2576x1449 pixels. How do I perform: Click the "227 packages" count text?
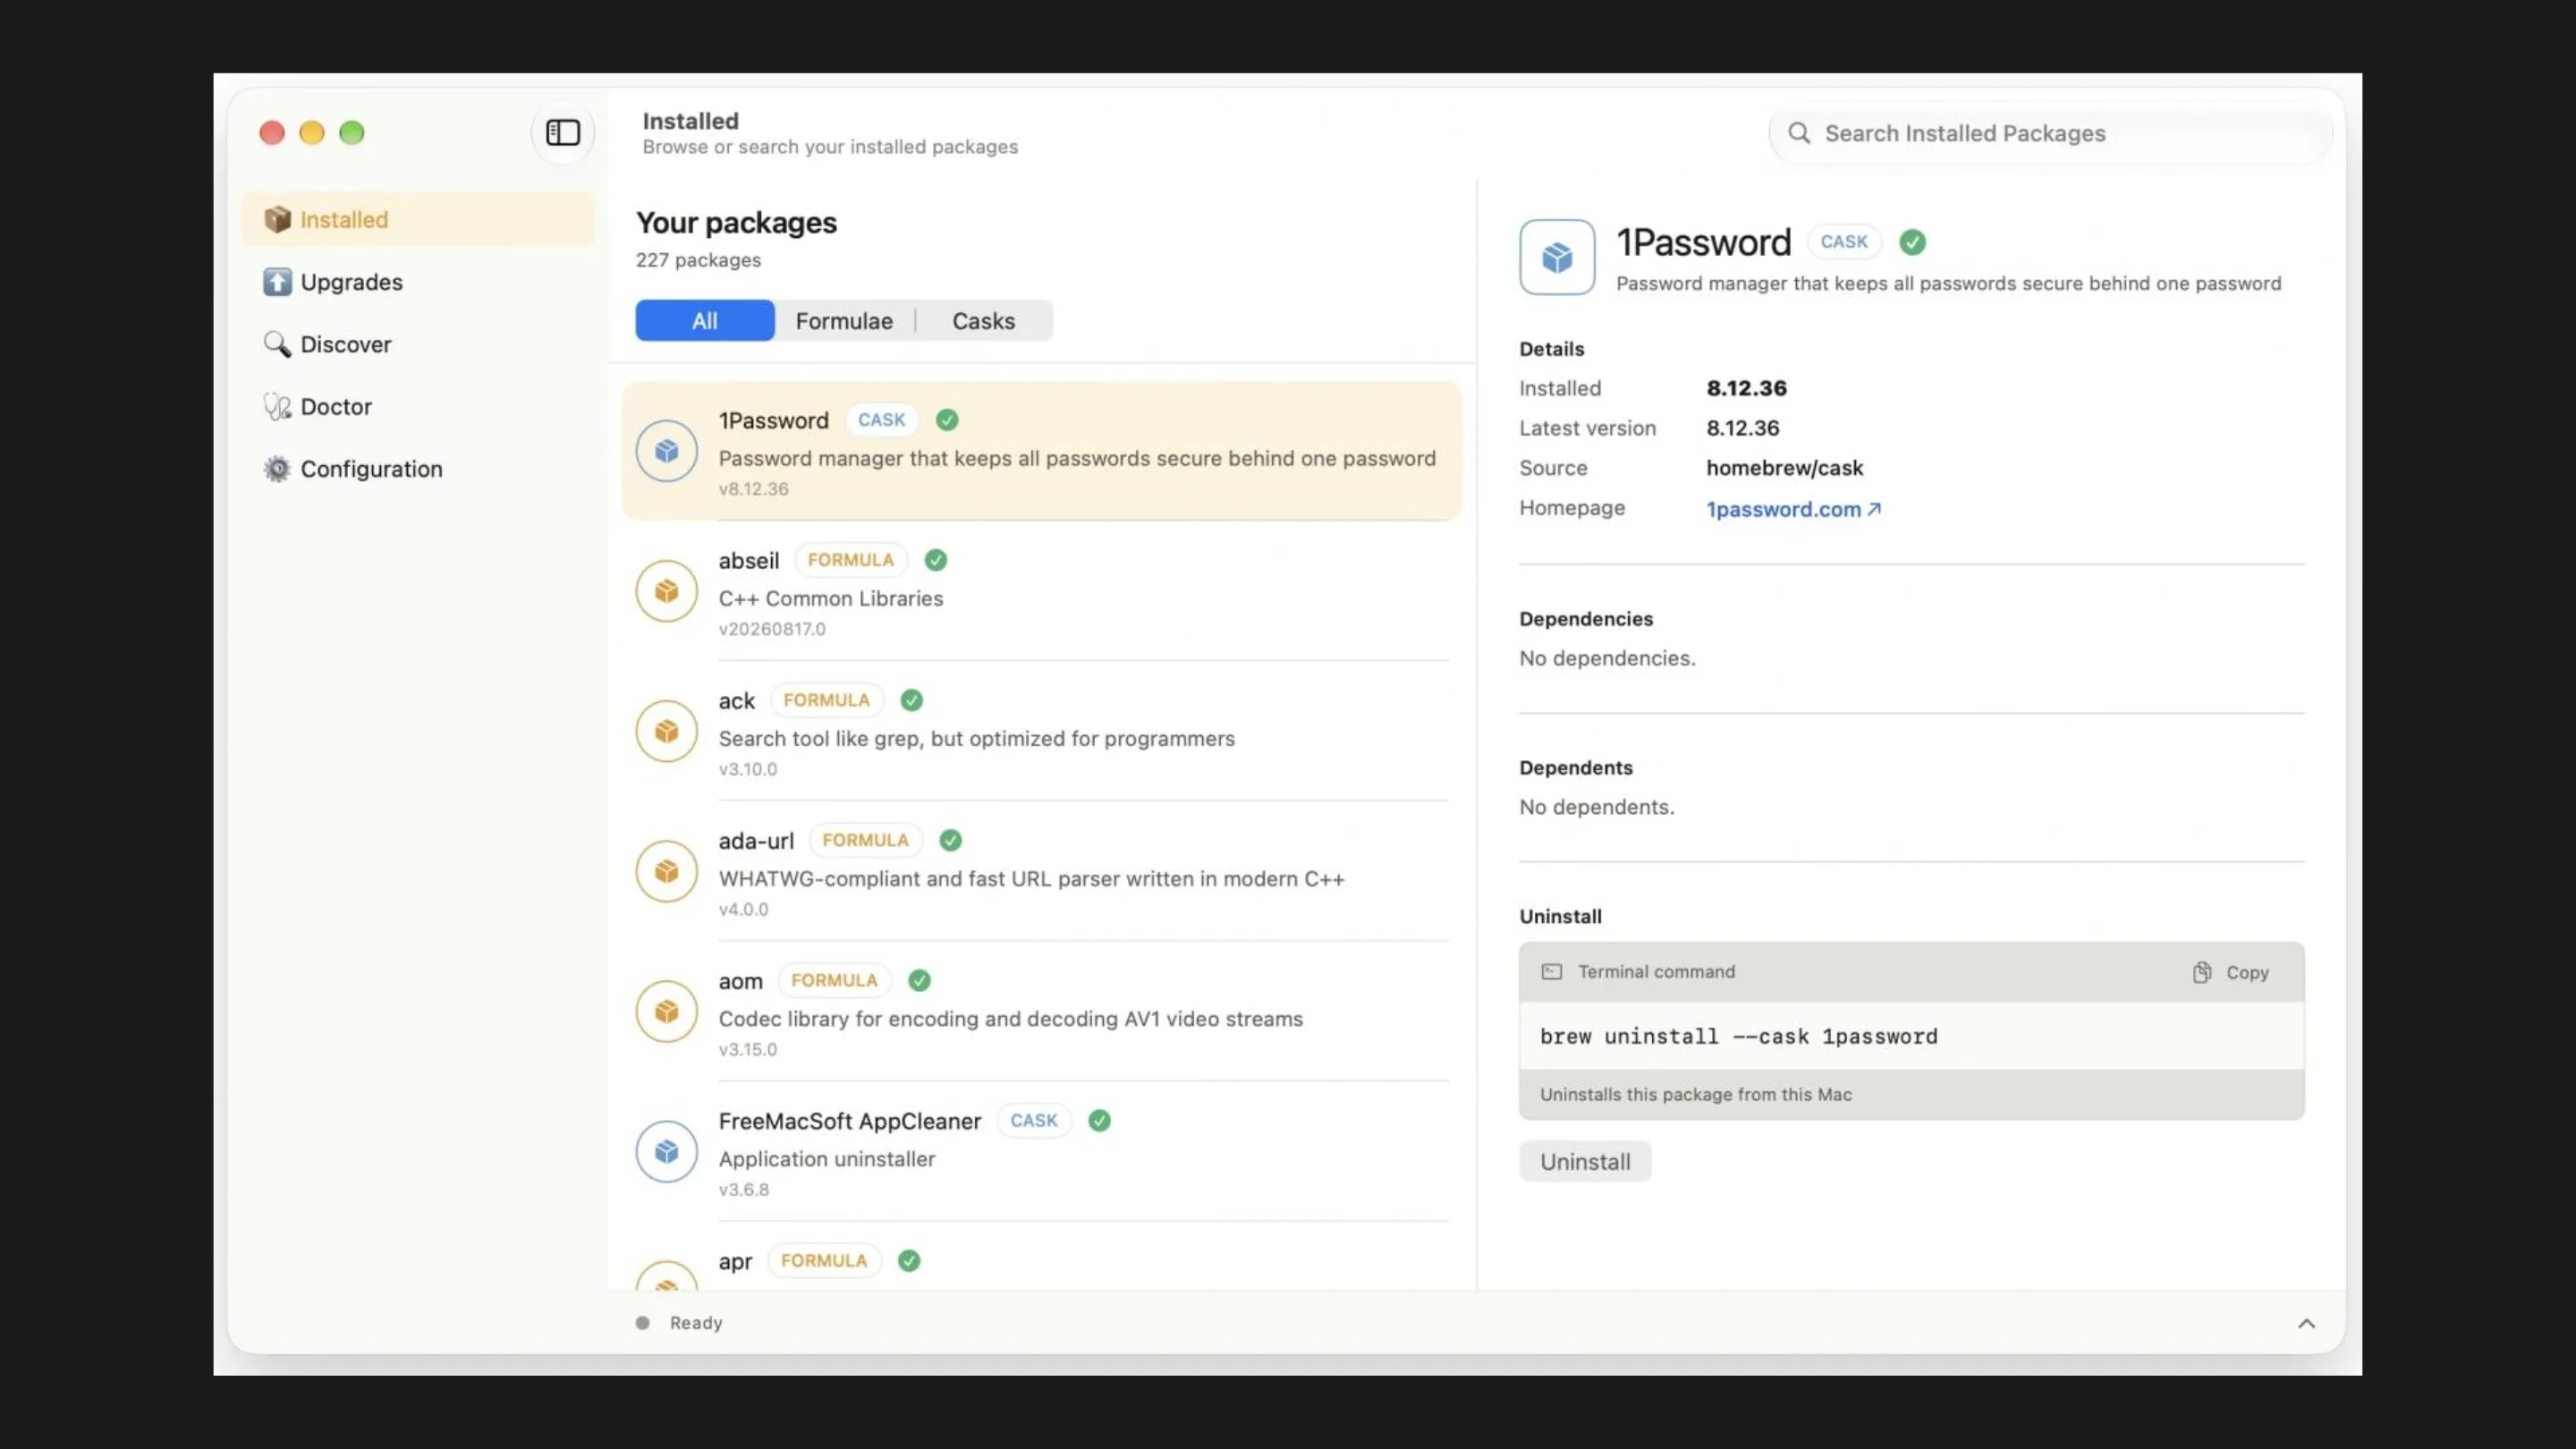(x=698, y=260)
